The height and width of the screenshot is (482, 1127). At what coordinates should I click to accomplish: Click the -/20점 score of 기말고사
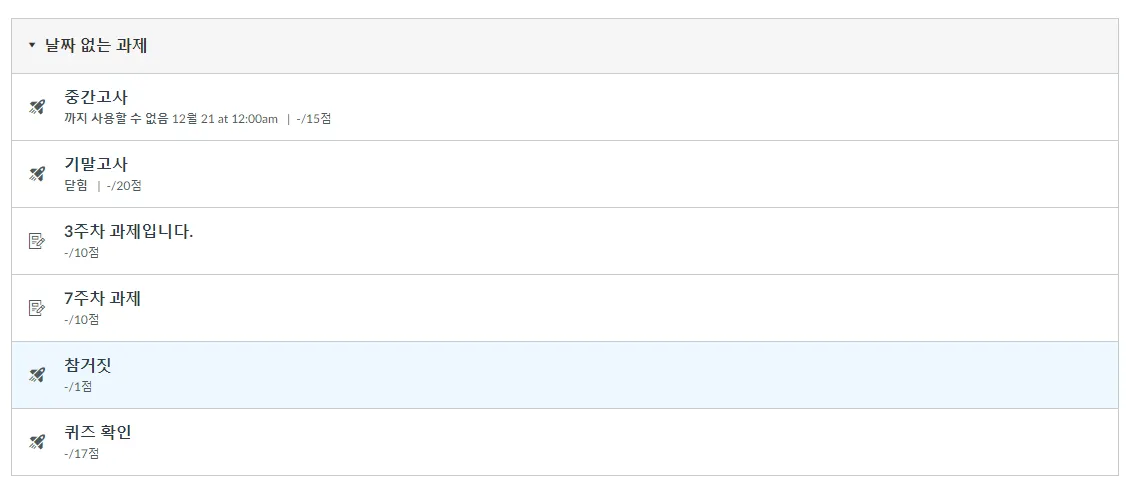(x=124, y=186)
